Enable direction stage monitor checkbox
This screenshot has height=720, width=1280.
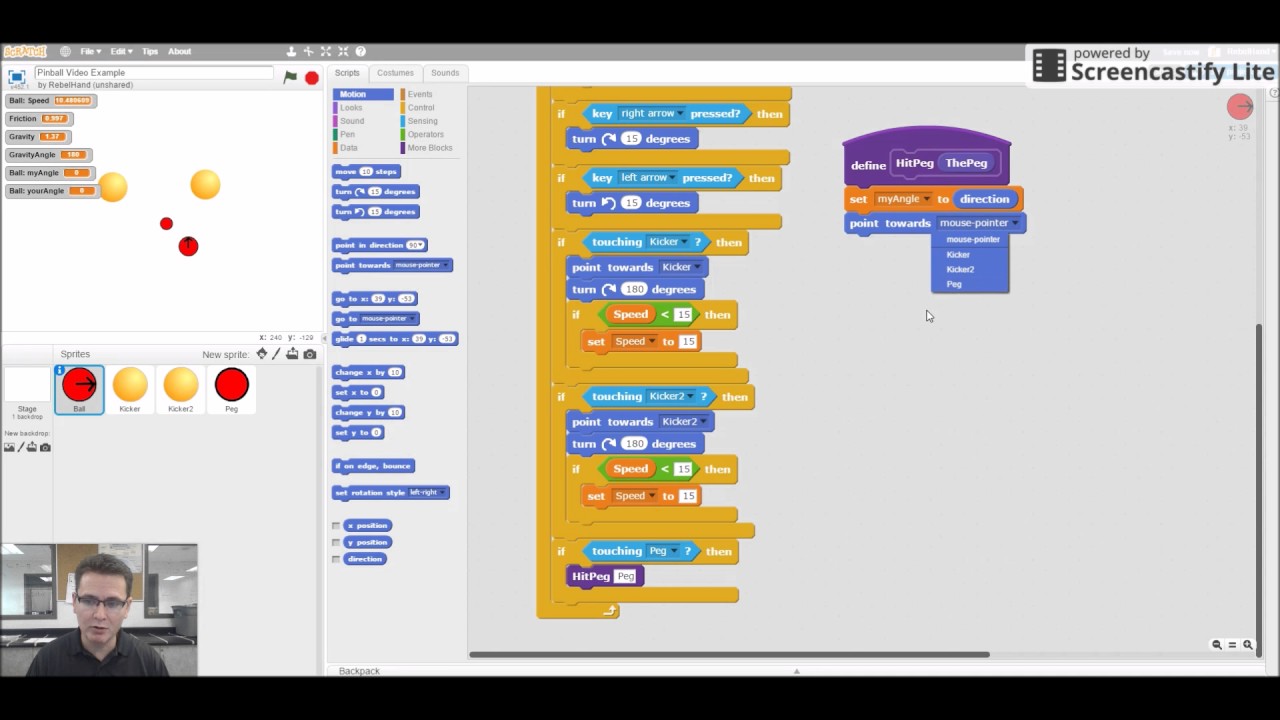pos(336,559)
